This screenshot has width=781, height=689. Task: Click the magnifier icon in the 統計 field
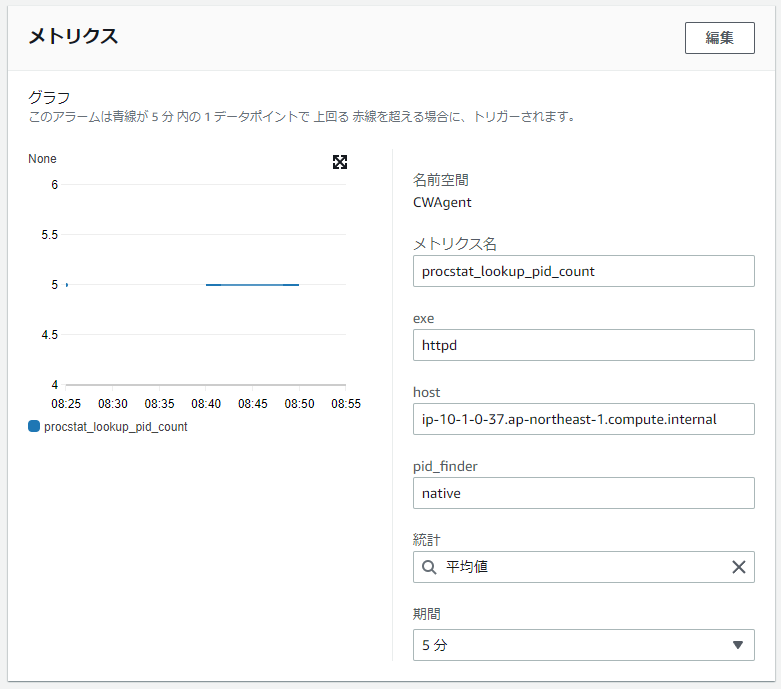coord(429,567)
